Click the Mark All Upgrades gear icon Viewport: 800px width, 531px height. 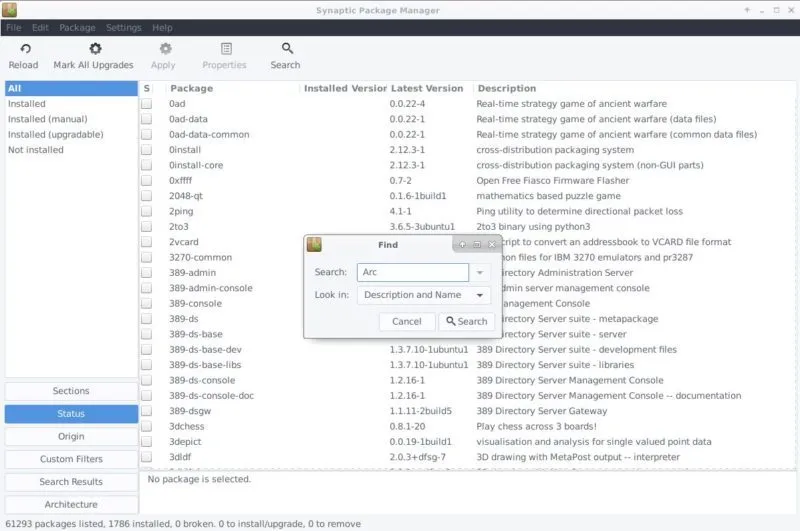[x=94, y=49]
